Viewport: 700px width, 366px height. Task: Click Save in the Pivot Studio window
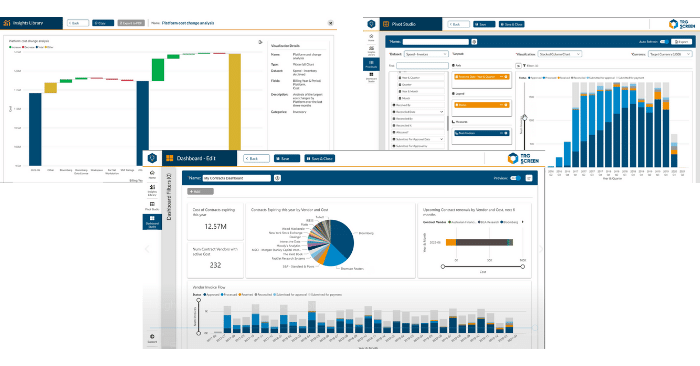(x=484, y=24)
